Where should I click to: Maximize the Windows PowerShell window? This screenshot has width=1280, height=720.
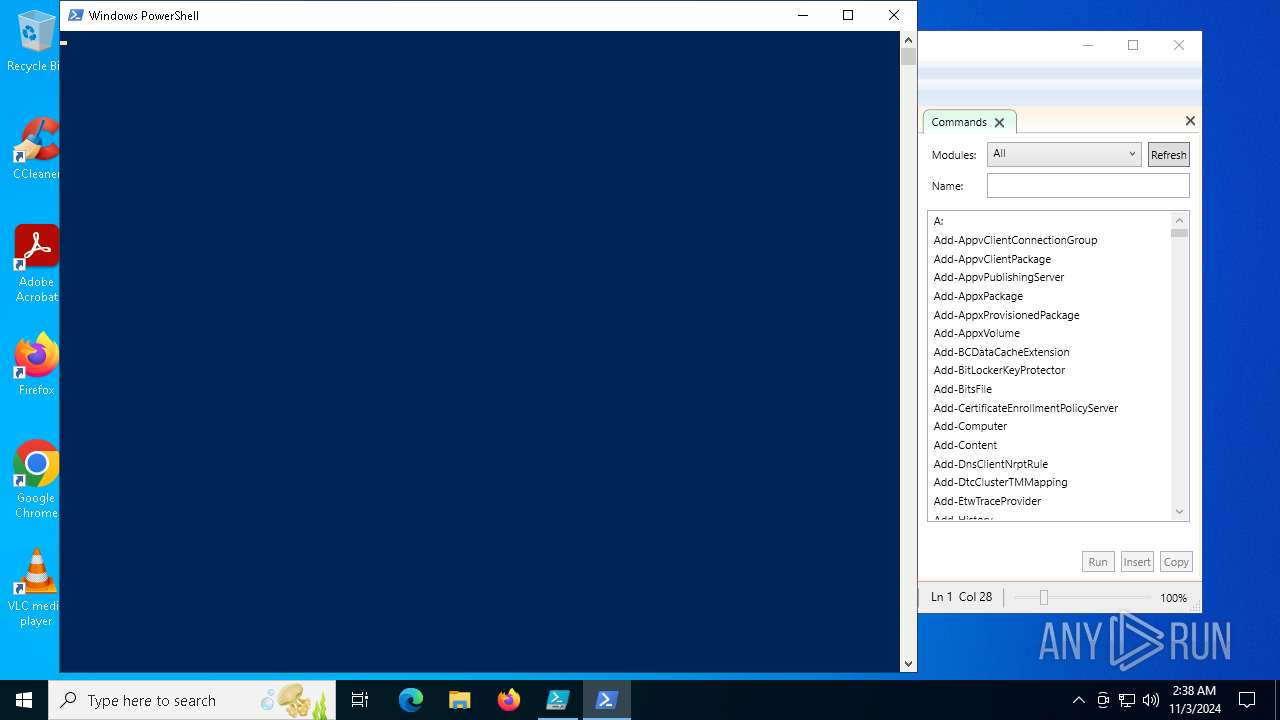848,15
